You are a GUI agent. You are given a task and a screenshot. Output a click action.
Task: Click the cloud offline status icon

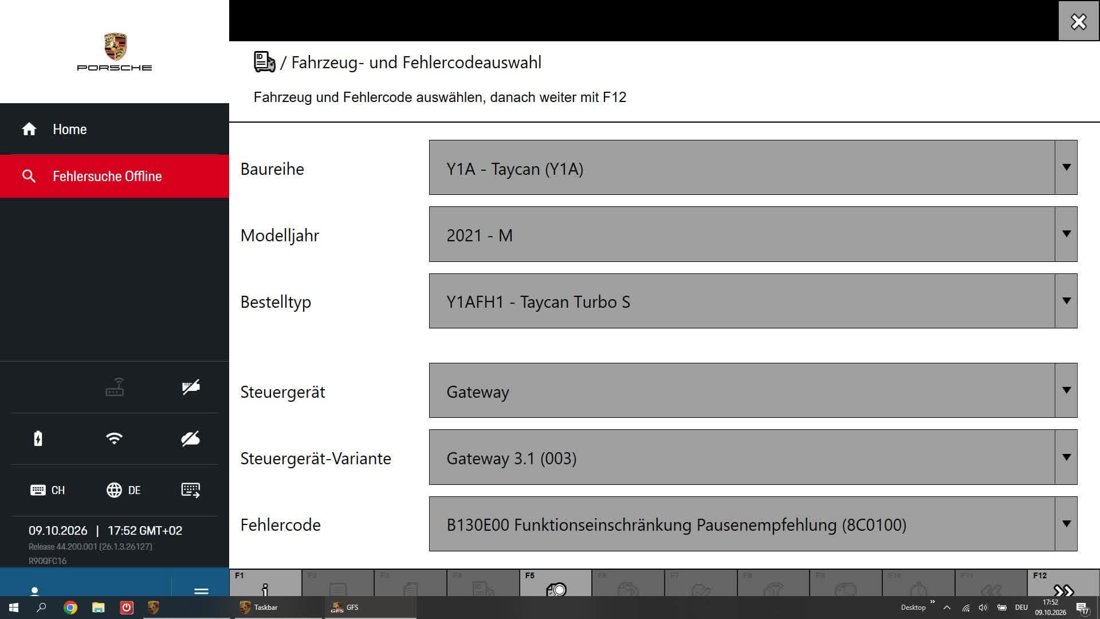(191, 439)
